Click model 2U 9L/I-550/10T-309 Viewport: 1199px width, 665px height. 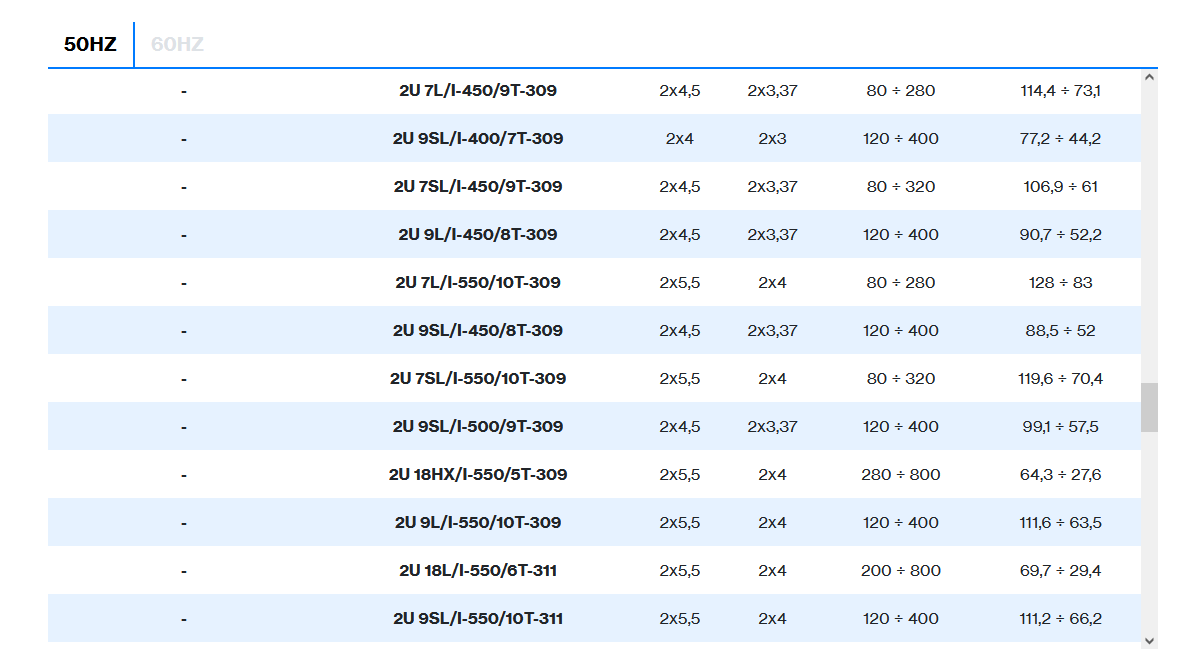pos(477,523)
